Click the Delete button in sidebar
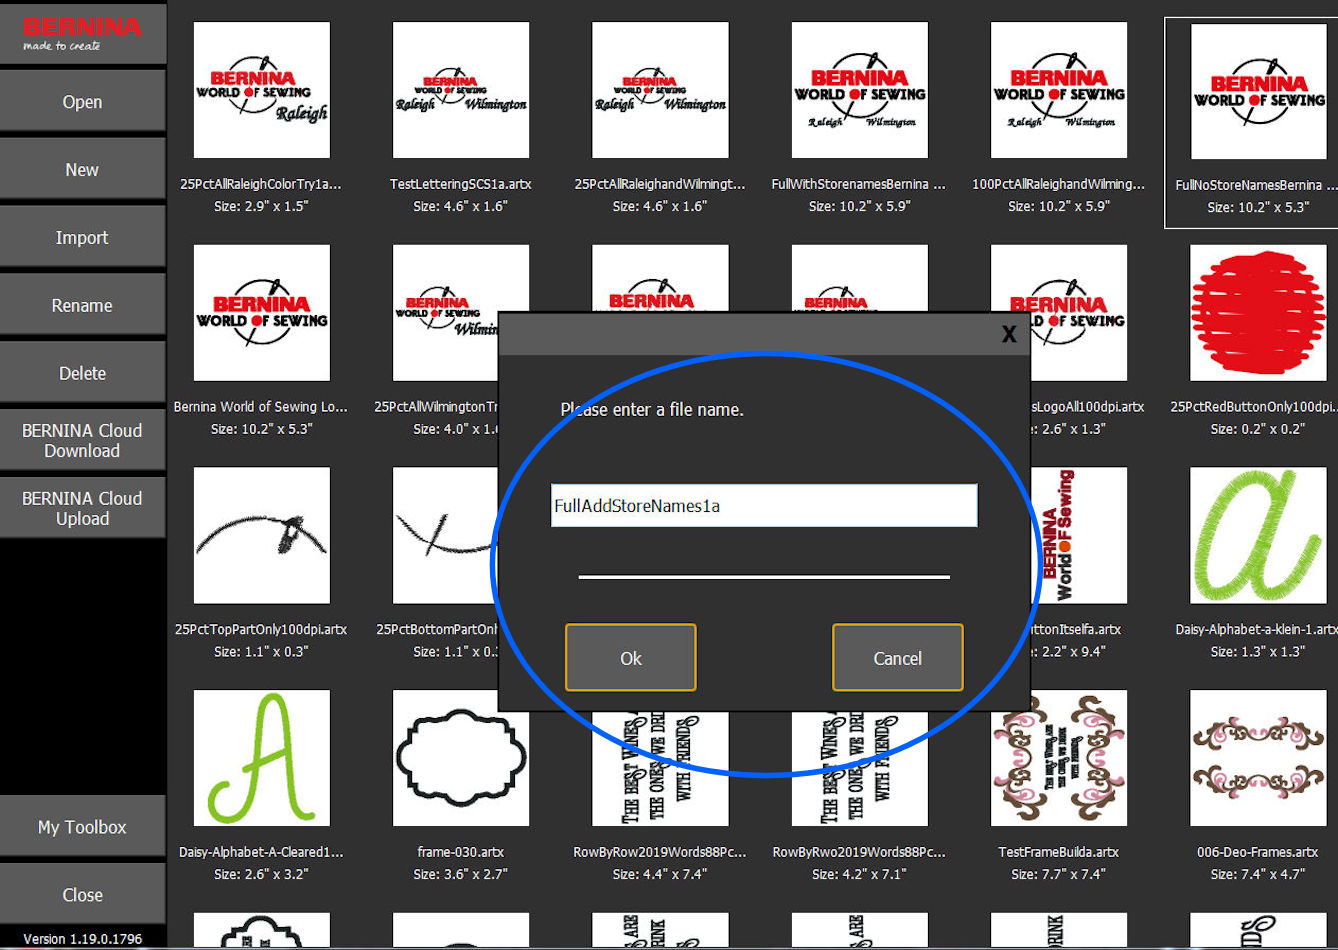The image size is (1338, 950). pos(82,373)
